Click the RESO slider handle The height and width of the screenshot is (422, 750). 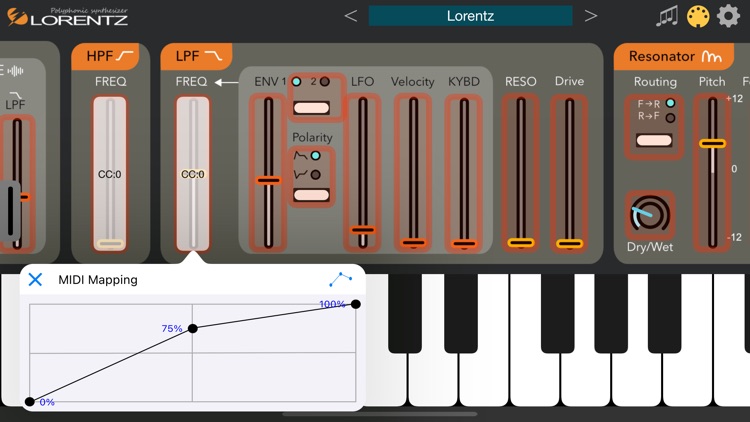pos(521,243)
